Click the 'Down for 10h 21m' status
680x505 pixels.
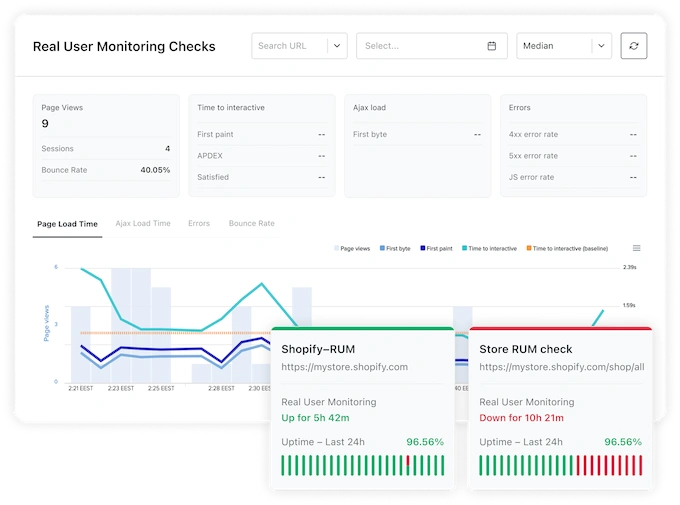[x=521, y=418]
